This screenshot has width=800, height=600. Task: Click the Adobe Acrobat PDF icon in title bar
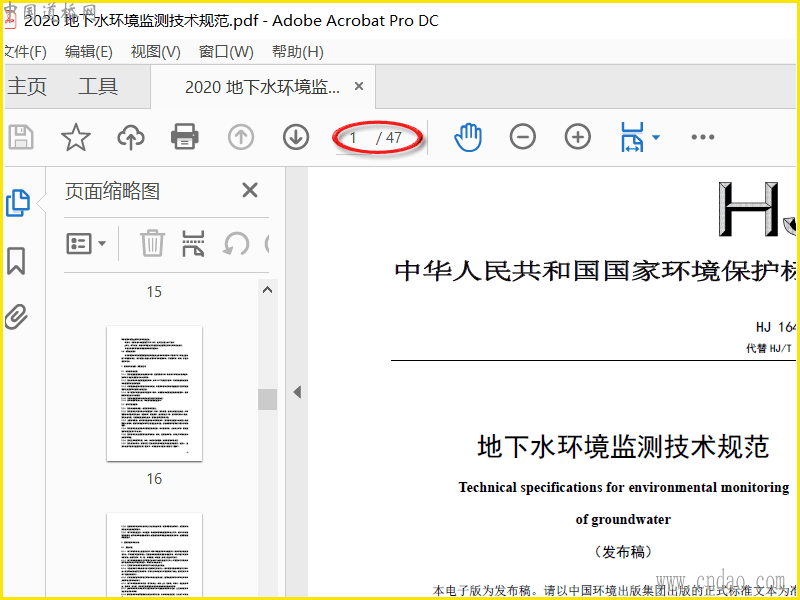click(11, 21)
